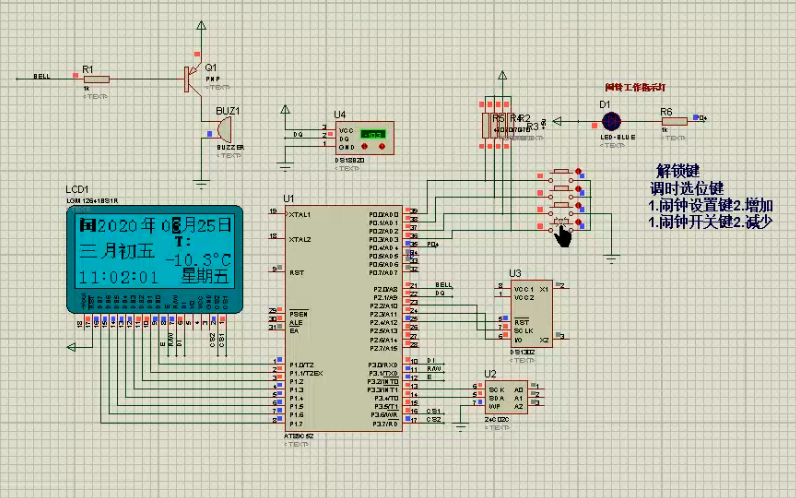
Task: Select the D1 blue LED
Action: click(x=611, y=121)
